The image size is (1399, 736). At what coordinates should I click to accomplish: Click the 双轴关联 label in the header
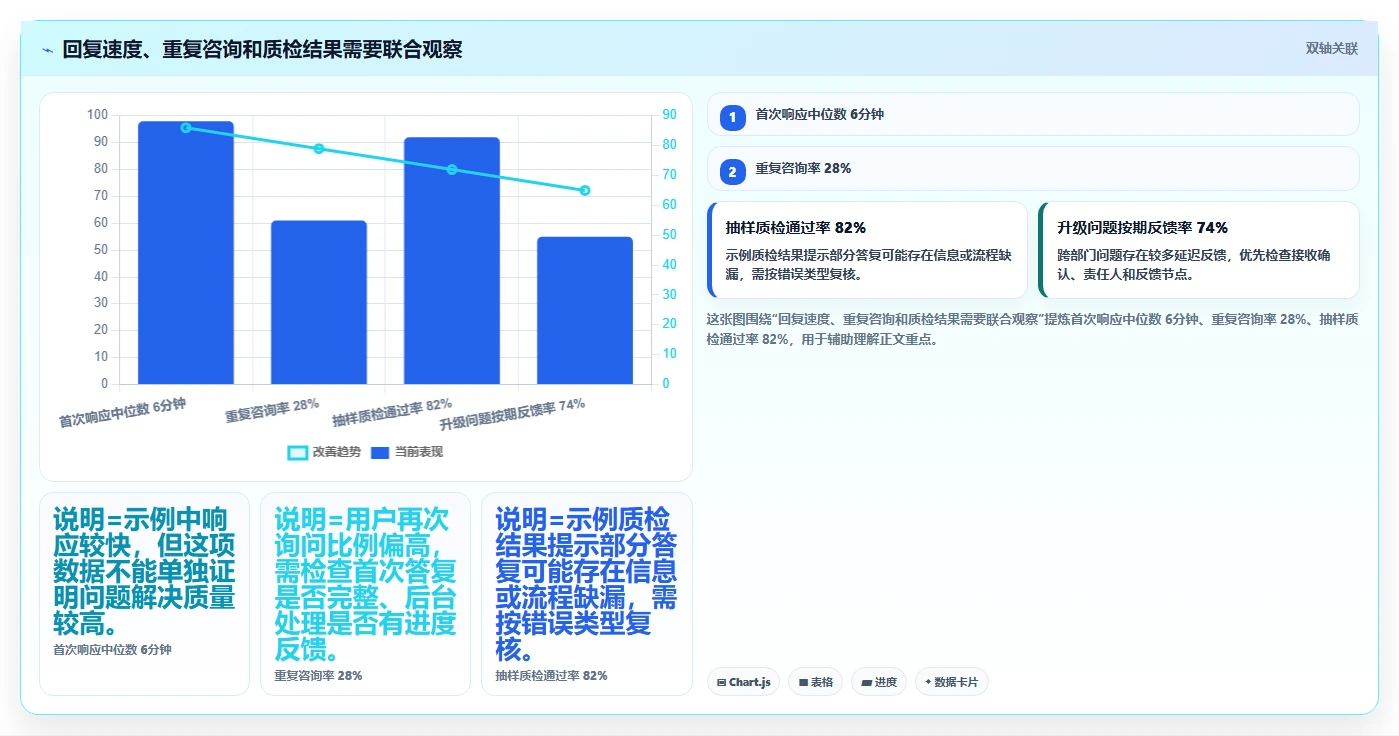click(x=1331, y=49)
